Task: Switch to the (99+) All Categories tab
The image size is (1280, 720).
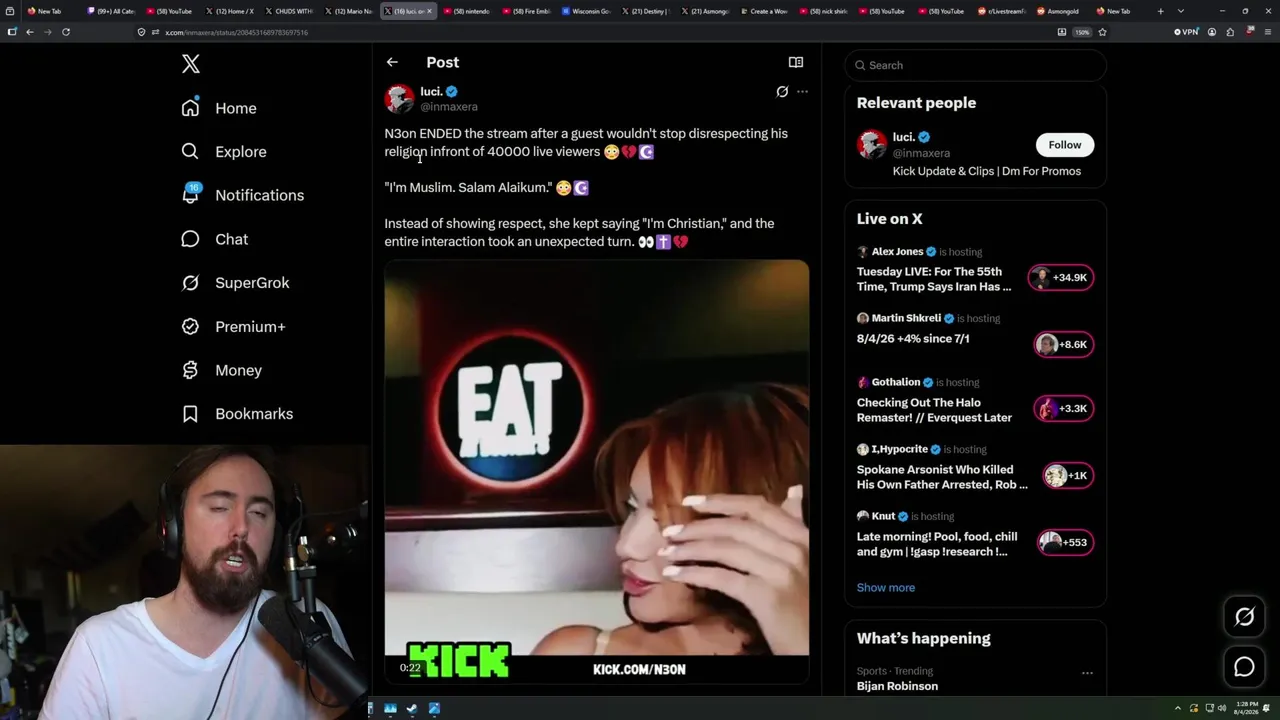Action: point(111,11)
